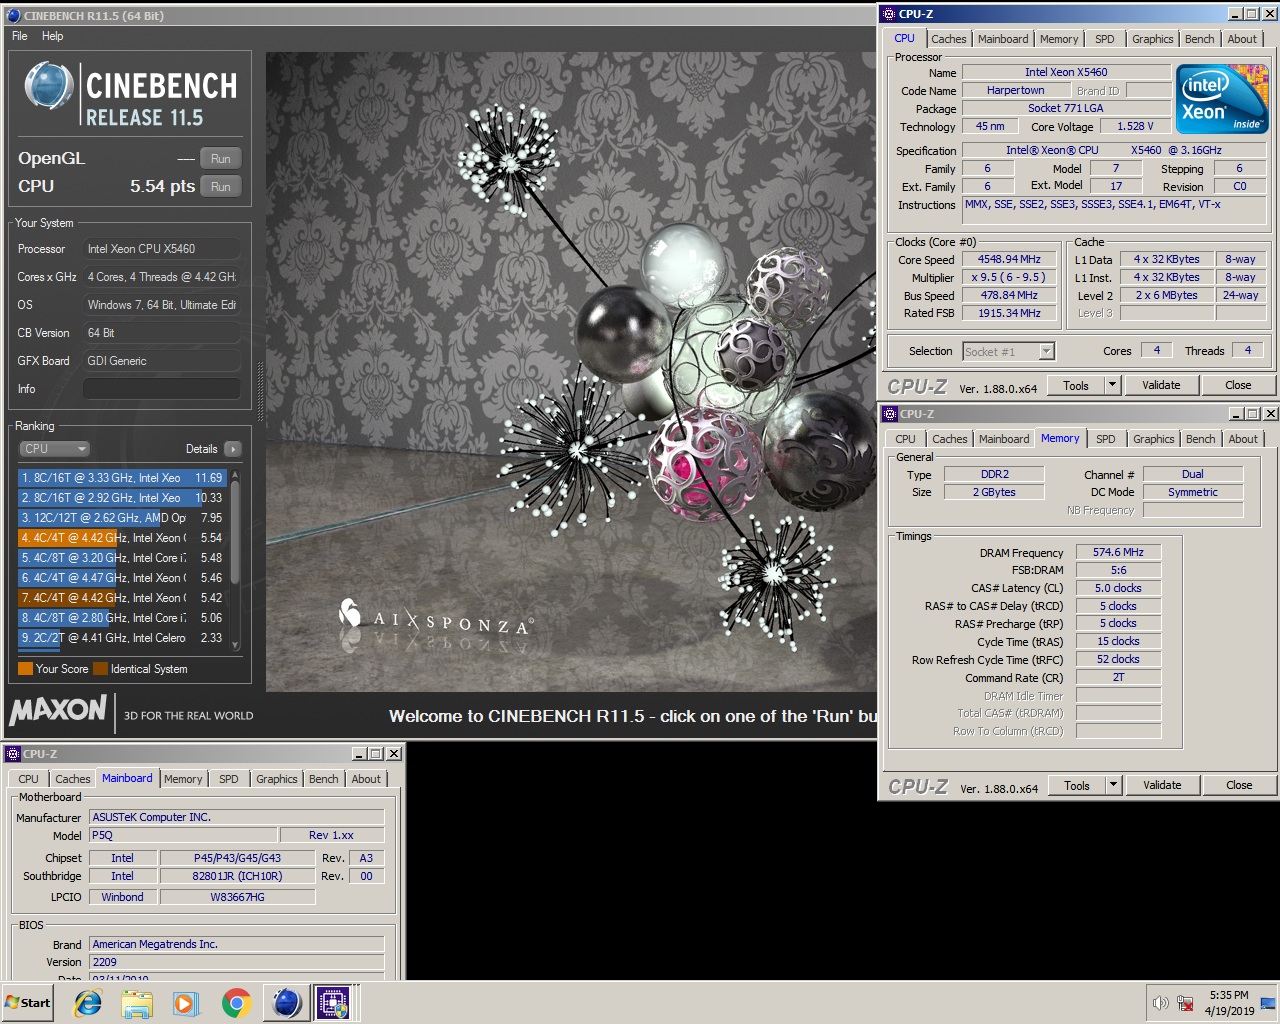
Task: Click the ranking list scrollbar
Action: coord(236,530)
